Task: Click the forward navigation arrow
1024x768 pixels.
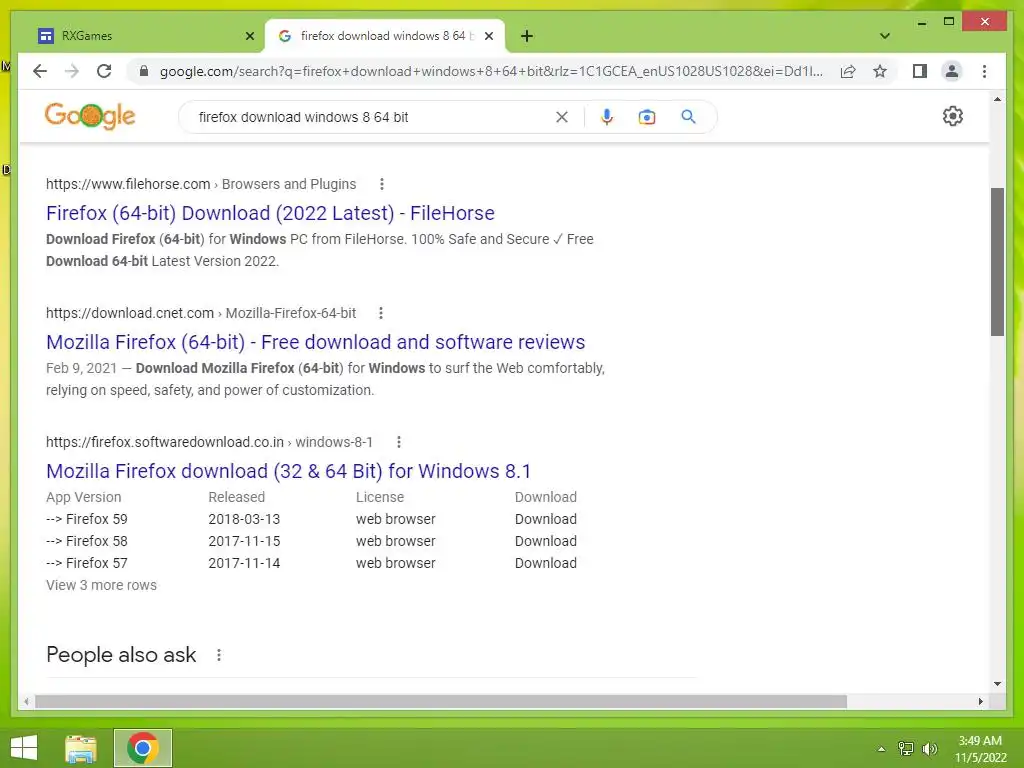Action: [72, 71]
